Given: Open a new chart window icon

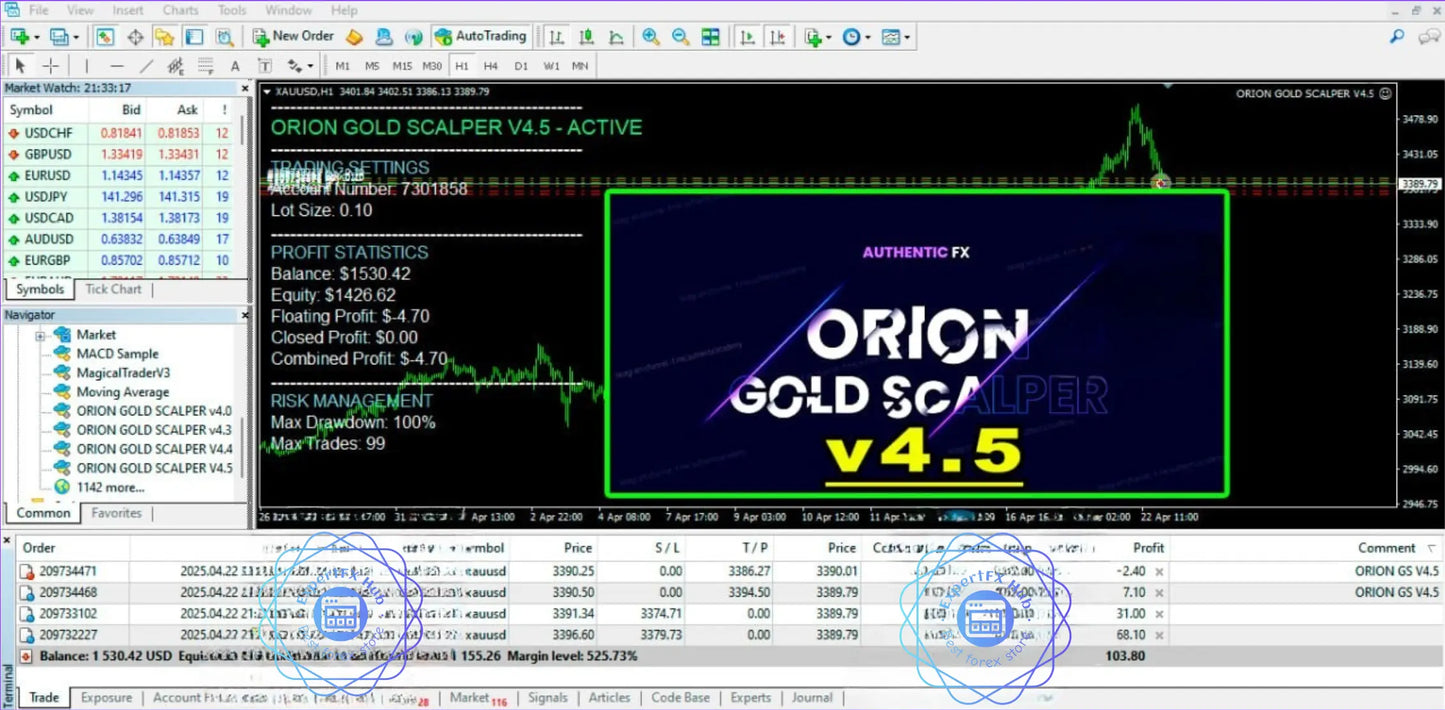Looking at the screenshot, I should click(x=19, y=36).
